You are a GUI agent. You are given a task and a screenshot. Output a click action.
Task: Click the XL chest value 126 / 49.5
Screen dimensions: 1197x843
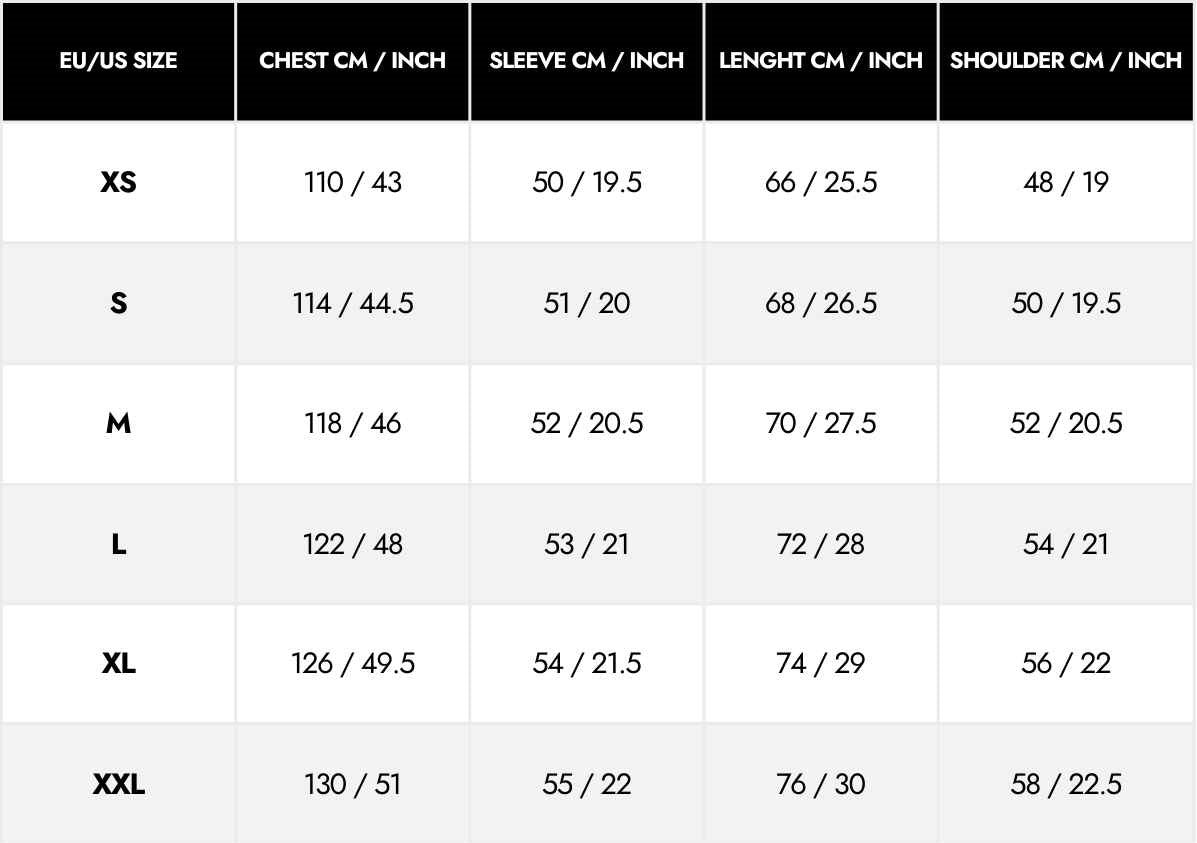(x=352, y=664)
